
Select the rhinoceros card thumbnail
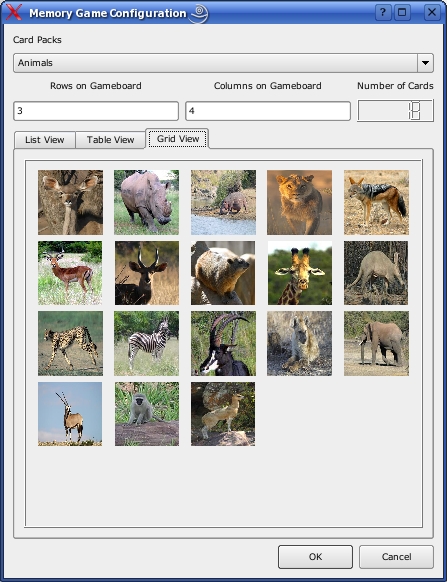(x=146, y=202)
